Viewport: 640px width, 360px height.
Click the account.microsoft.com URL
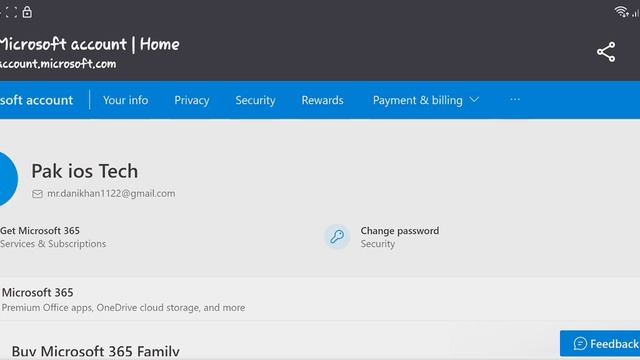pos(58,64)
